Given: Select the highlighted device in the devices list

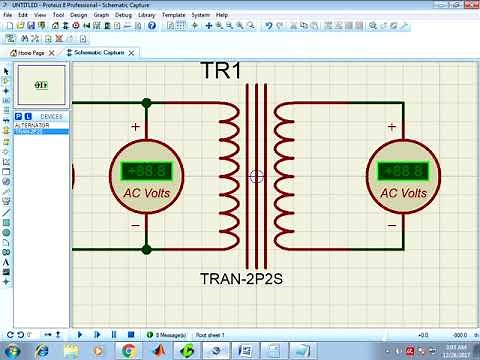Looking at the screenshot, I should click(41, 132).
